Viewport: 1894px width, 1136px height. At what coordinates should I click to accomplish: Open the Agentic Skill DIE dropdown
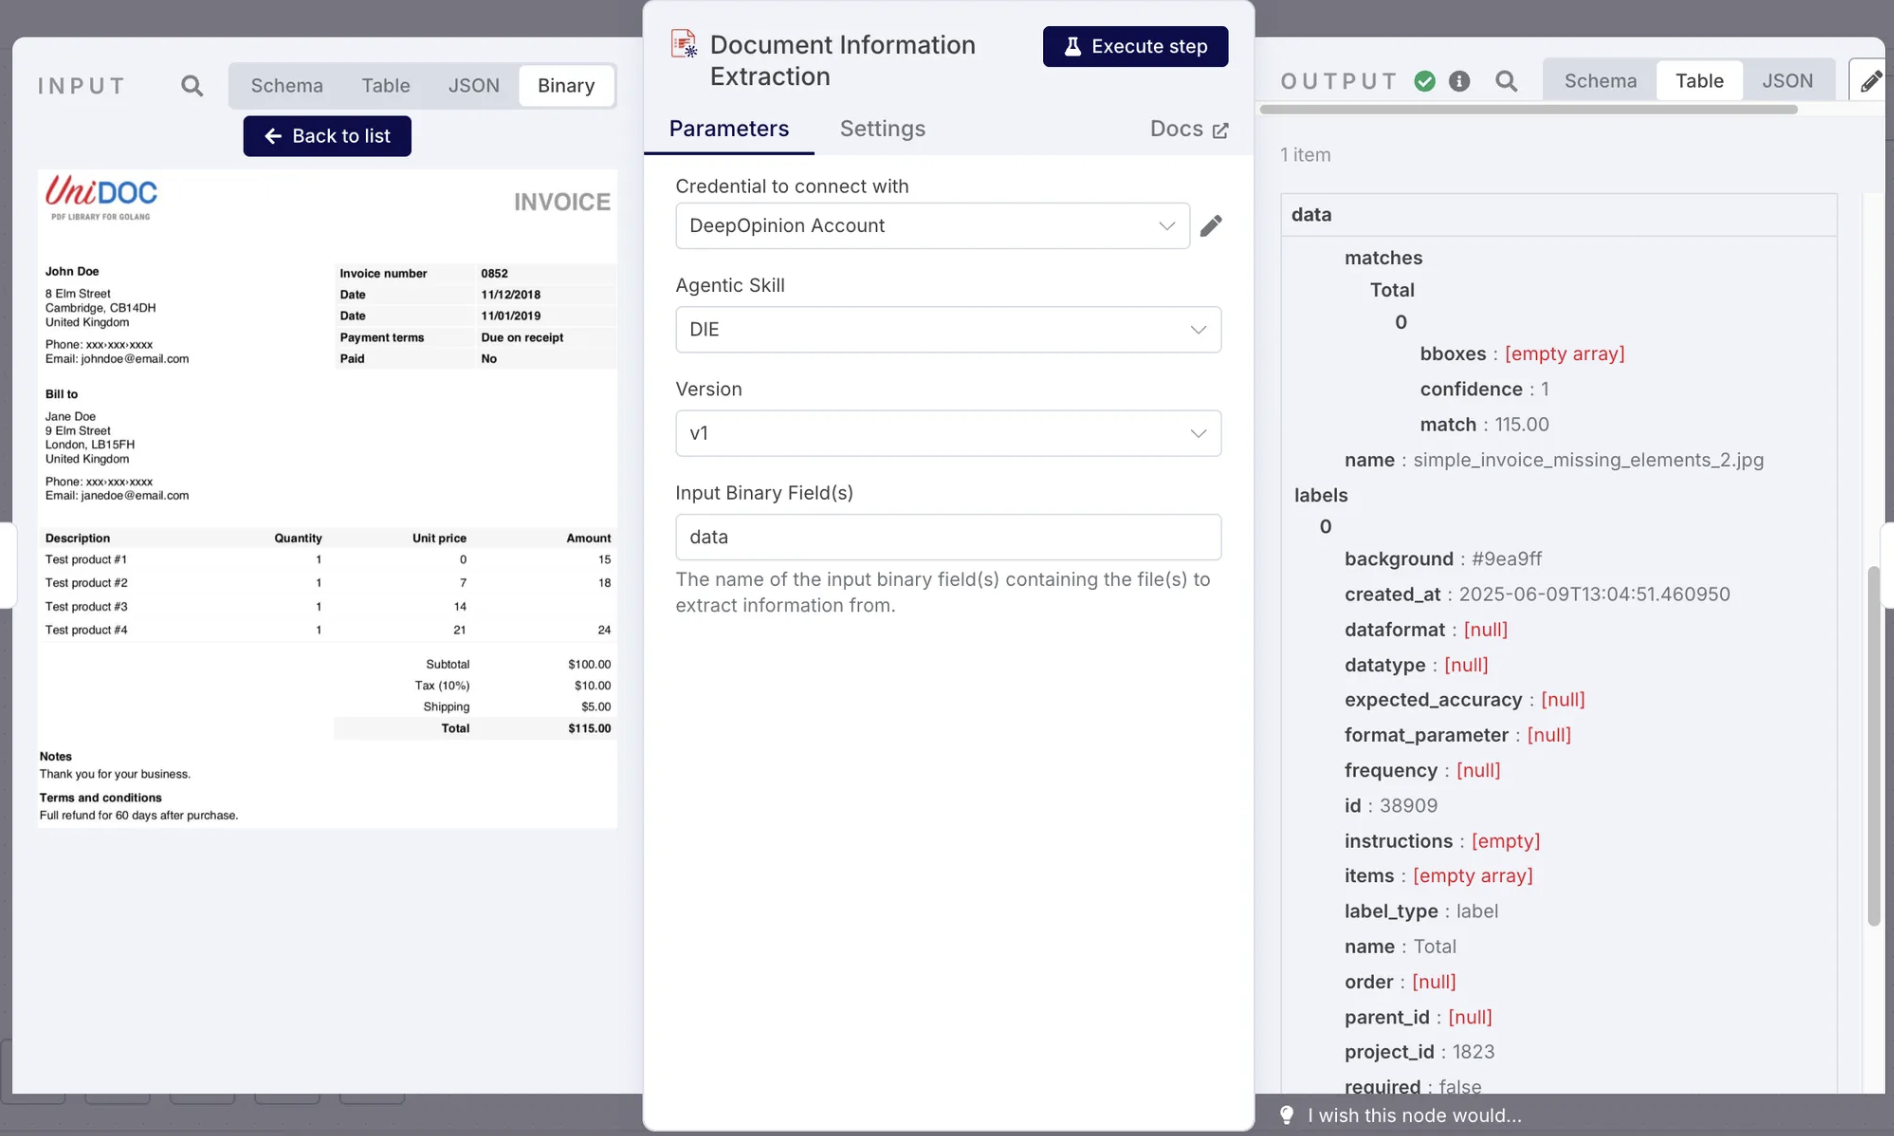click(948, 330)
